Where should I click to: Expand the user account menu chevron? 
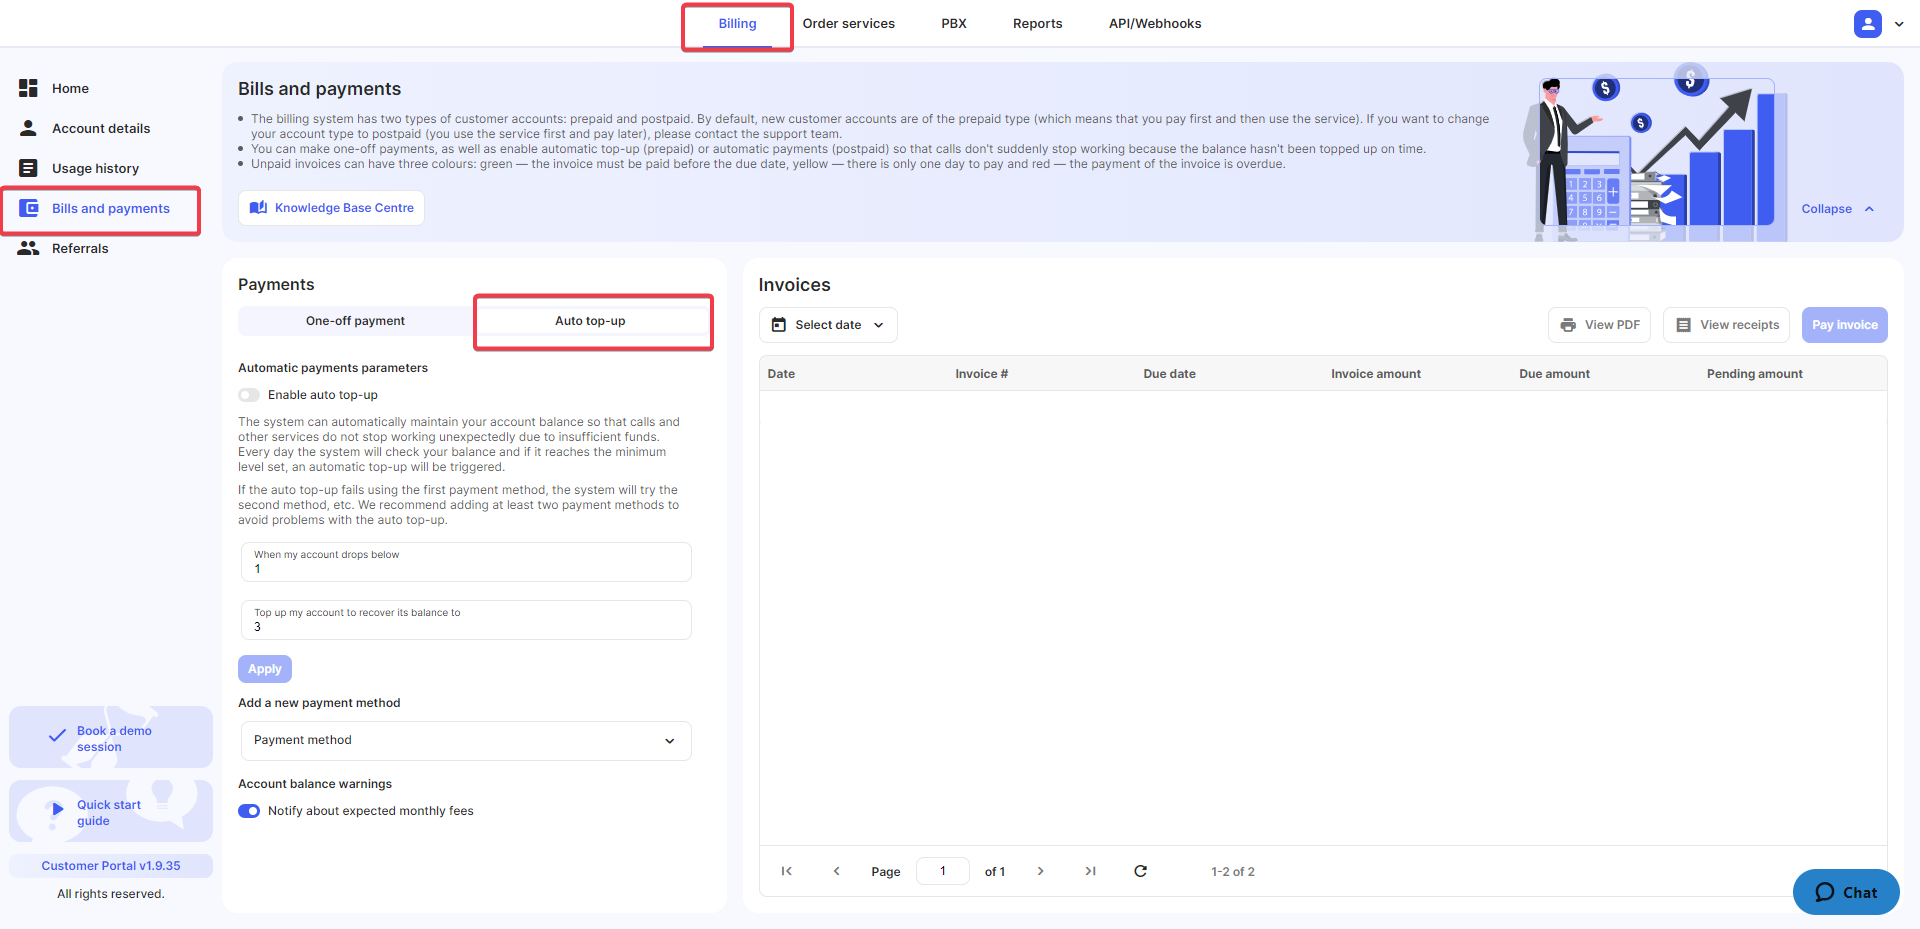pyautogui.click(x=1899, y=24)
